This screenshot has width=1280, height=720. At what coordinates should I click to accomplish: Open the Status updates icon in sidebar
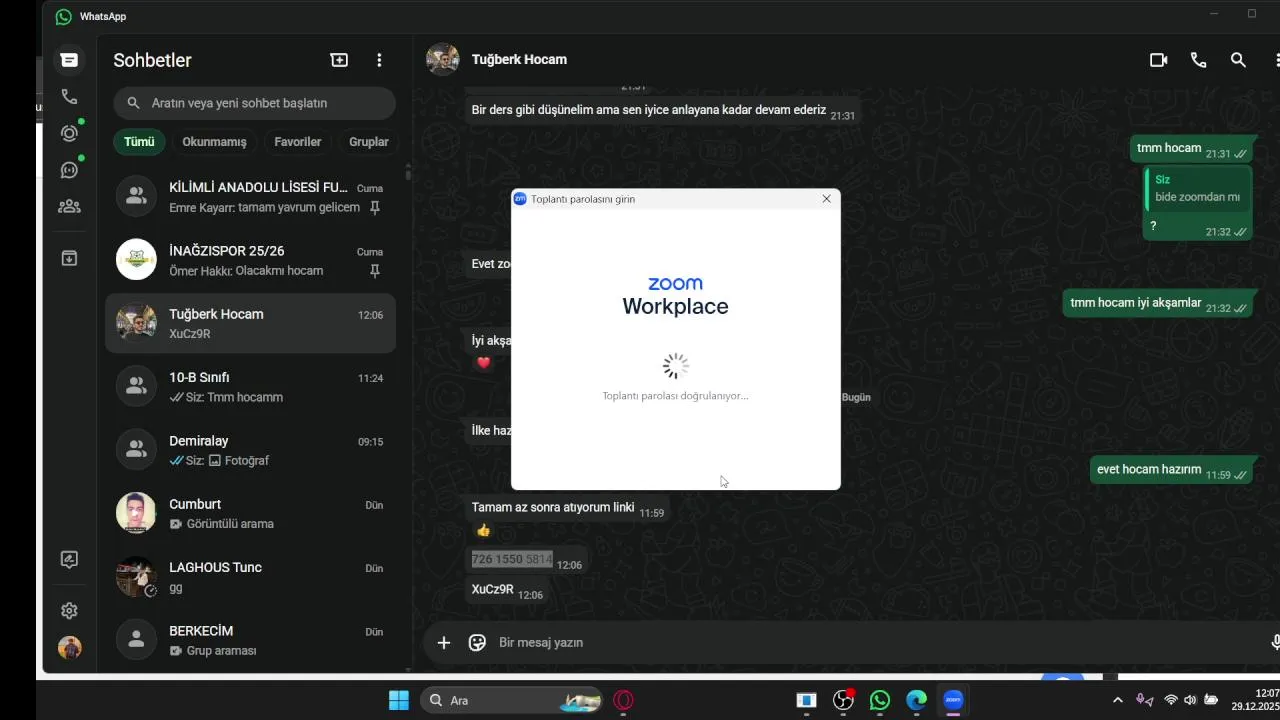69,133
